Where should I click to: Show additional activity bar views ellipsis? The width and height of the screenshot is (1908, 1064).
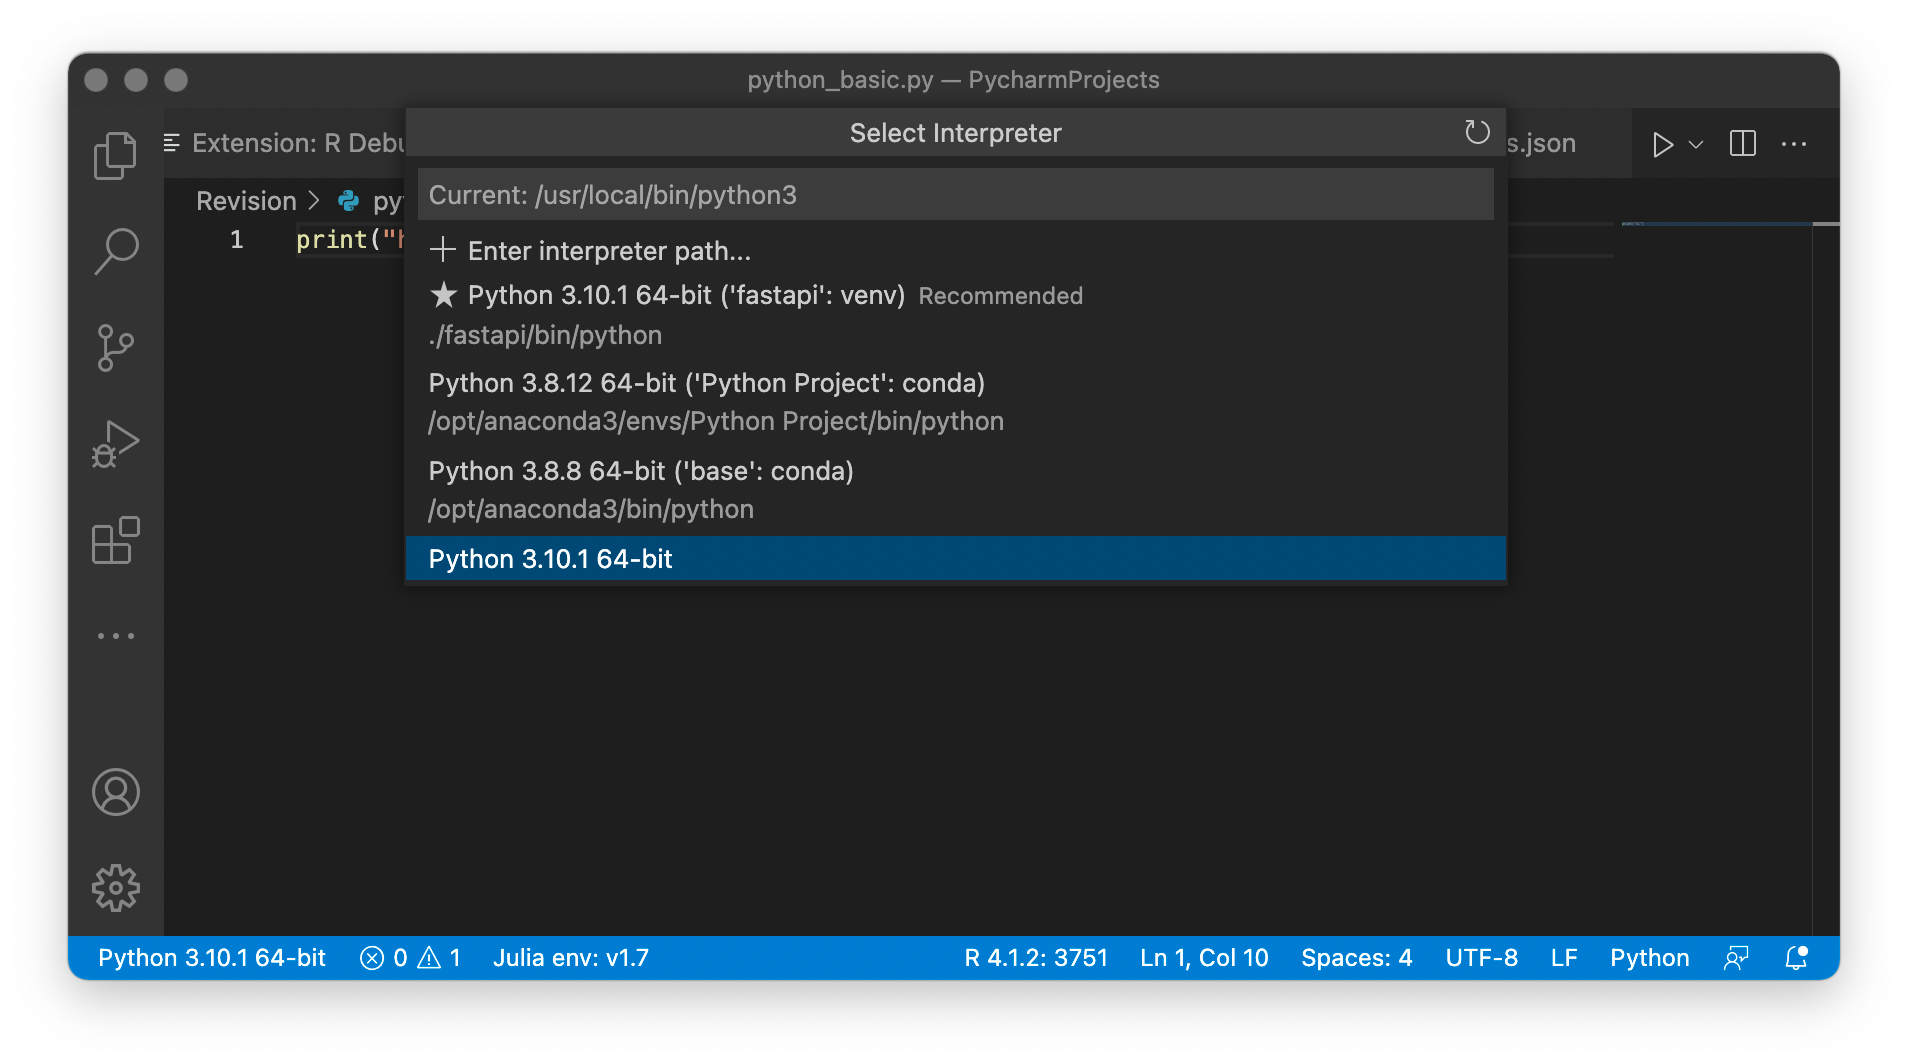115,636
